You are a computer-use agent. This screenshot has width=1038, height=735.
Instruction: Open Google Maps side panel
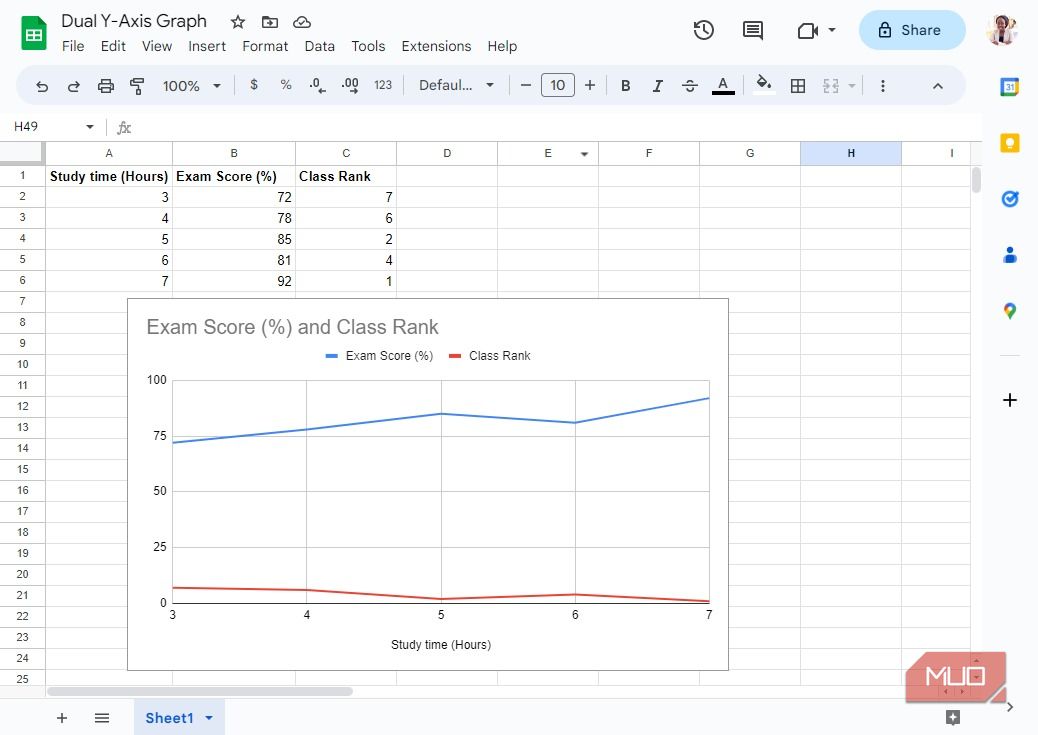tap(1010, 311)
